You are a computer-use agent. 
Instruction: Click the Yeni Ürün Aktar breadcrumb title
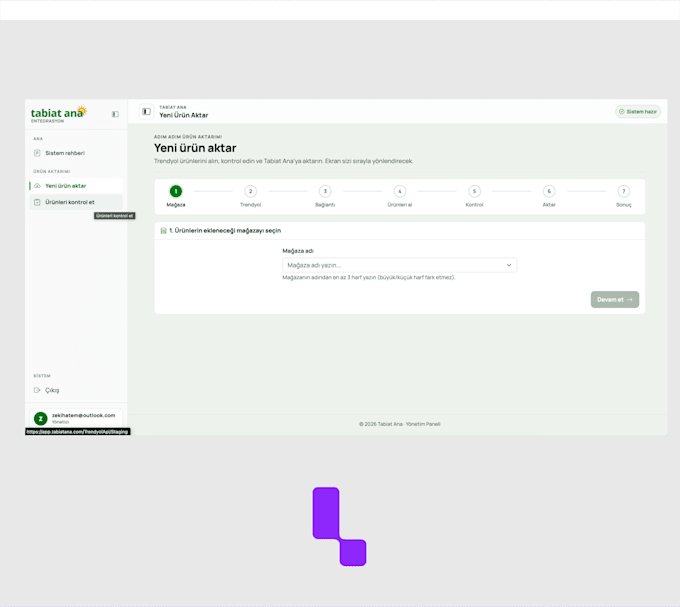[183, 115]
